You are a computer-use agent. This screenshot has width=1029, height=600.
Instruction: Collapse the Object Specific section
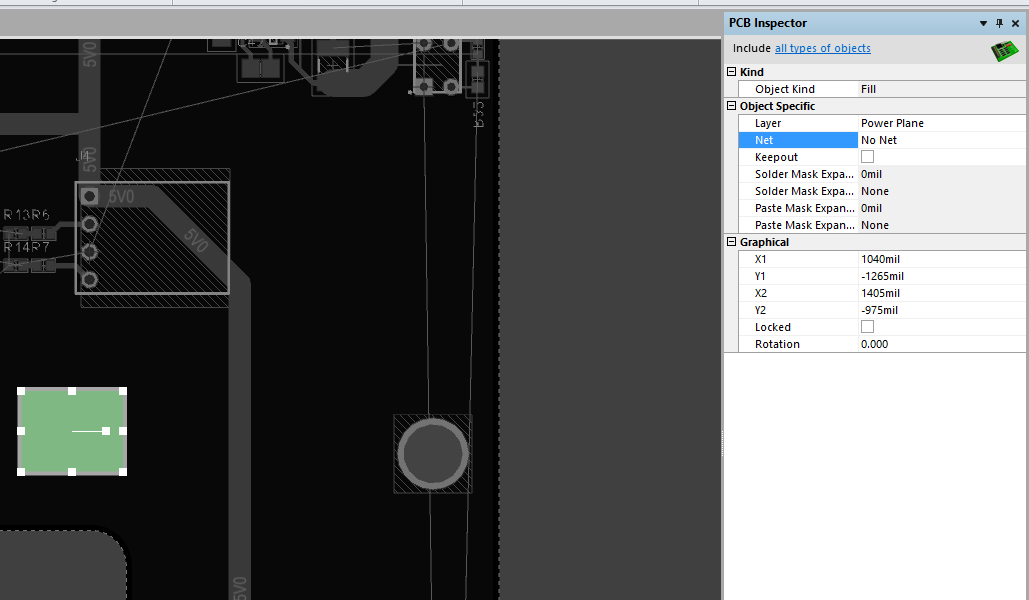click(731, 106)
